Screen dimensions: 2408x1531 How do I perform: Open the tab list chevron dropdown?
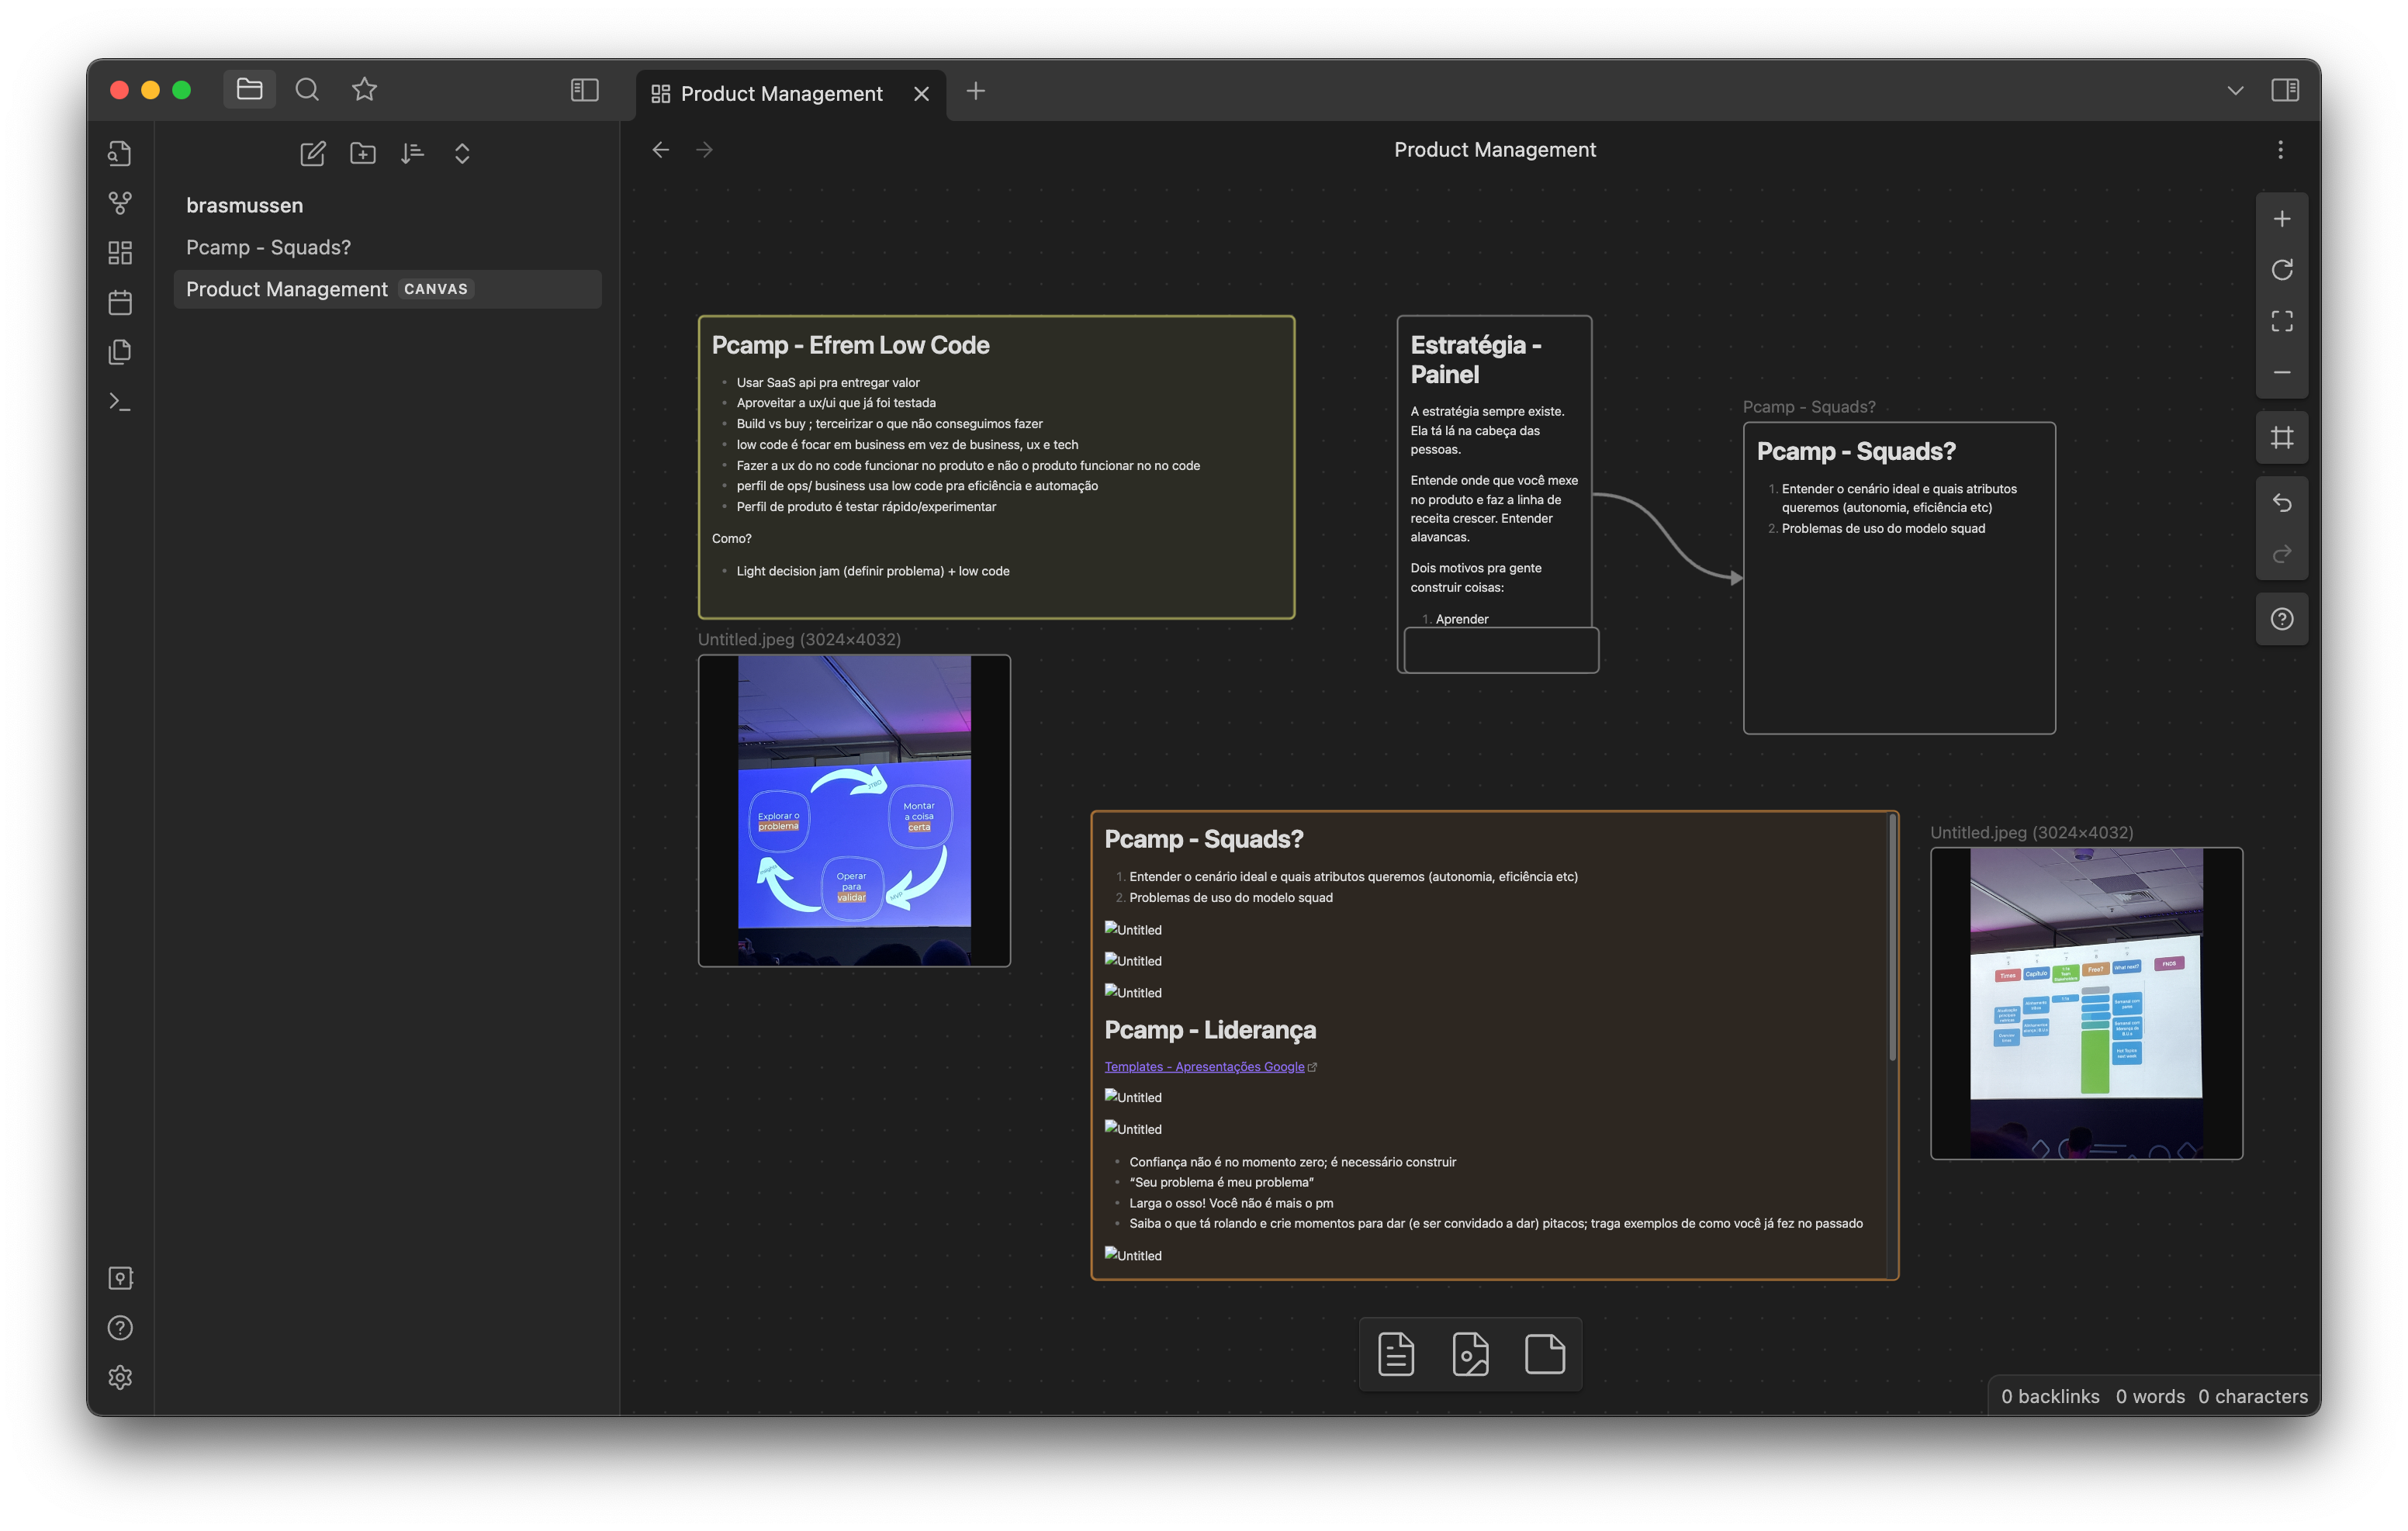2235,91
